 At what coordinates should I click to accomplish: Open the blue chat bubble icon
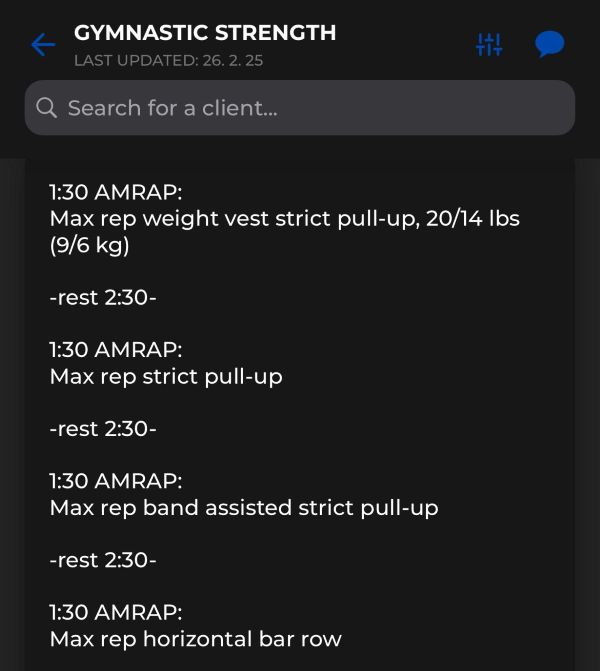click(x=550, y=44)
